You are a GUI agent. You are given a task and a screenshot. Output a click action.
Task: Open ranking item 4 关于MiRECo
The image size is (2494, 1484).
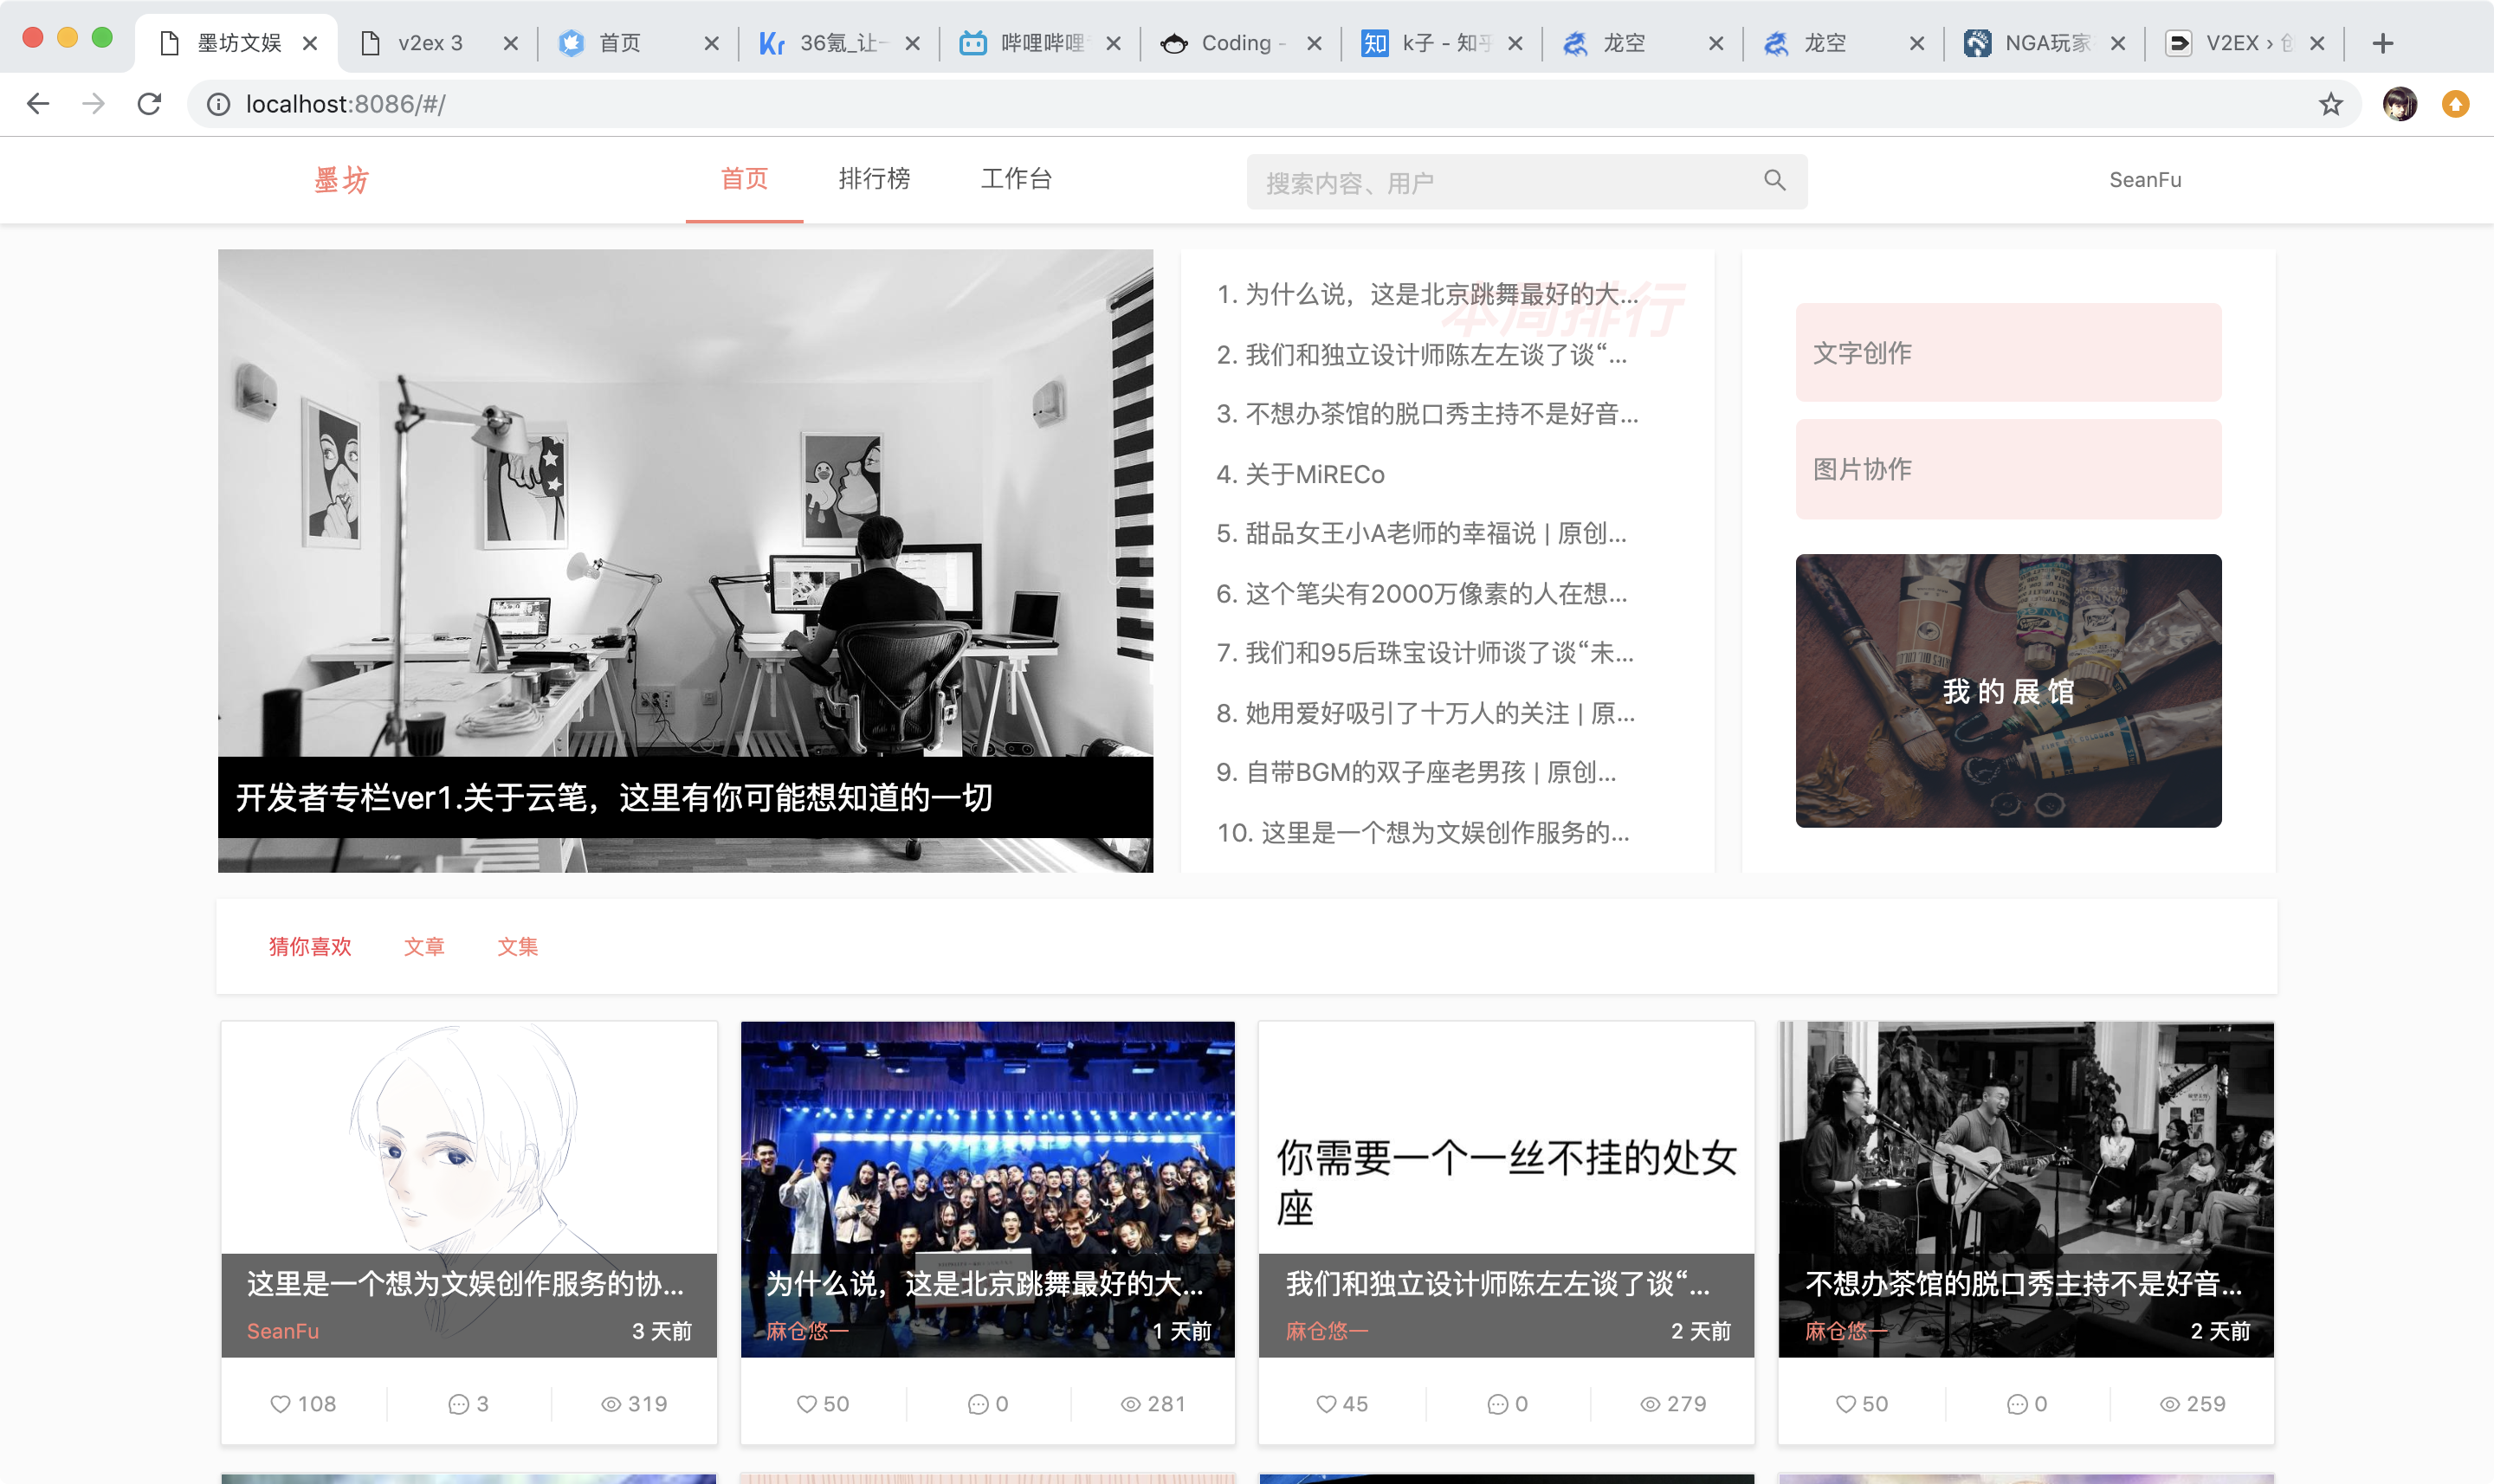coord(1300,474)
